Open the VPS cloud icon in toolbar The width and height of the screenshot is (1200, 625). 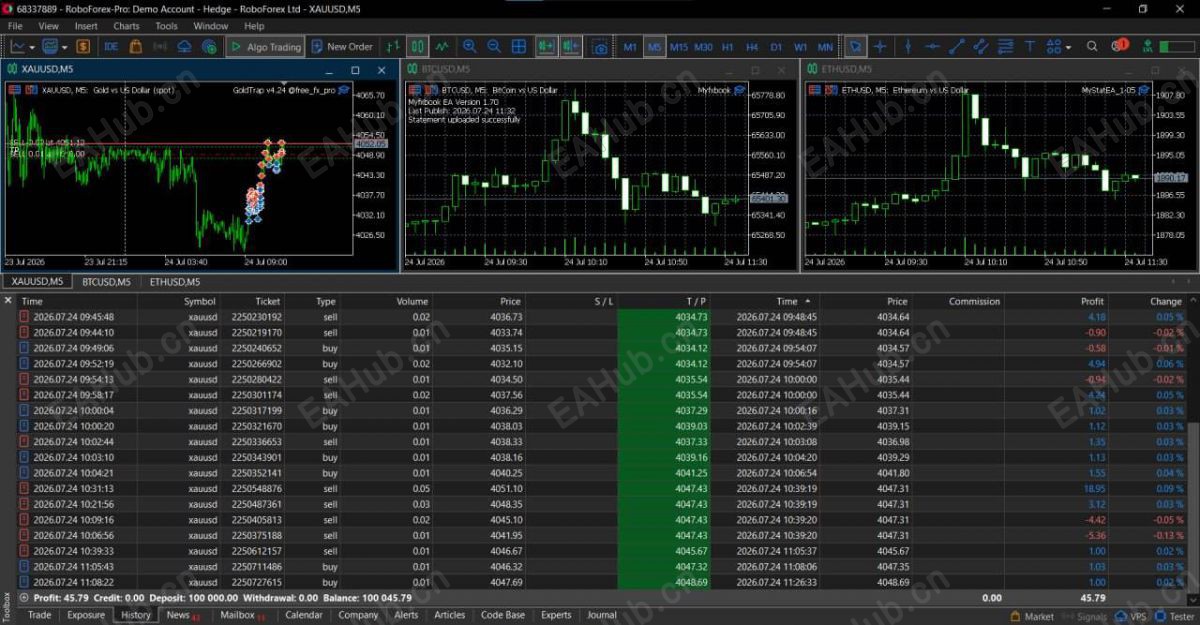185,46
